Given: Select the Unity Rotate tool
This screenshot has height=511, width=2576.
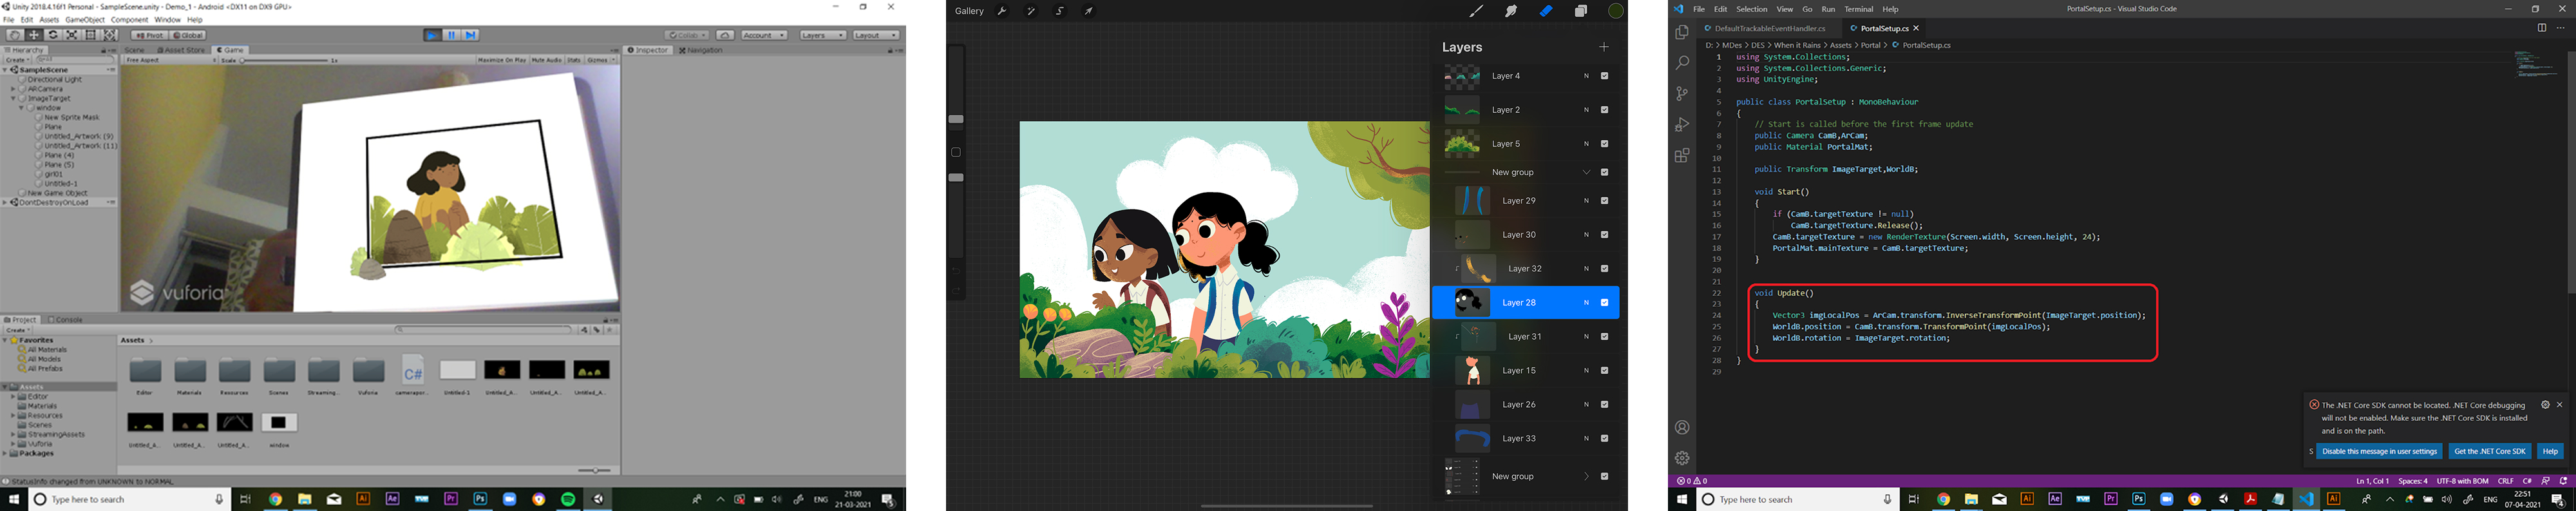Looking at the screenshot, I should pyautogui.click(x=53, y=35).
